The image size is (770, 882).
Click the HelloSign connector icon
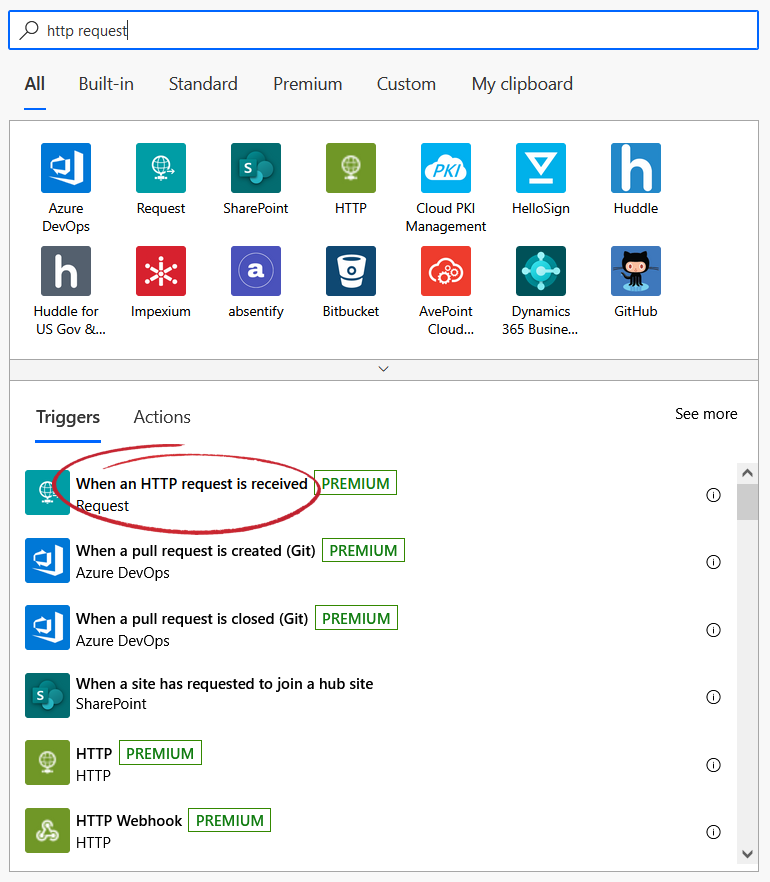(541, 168)
